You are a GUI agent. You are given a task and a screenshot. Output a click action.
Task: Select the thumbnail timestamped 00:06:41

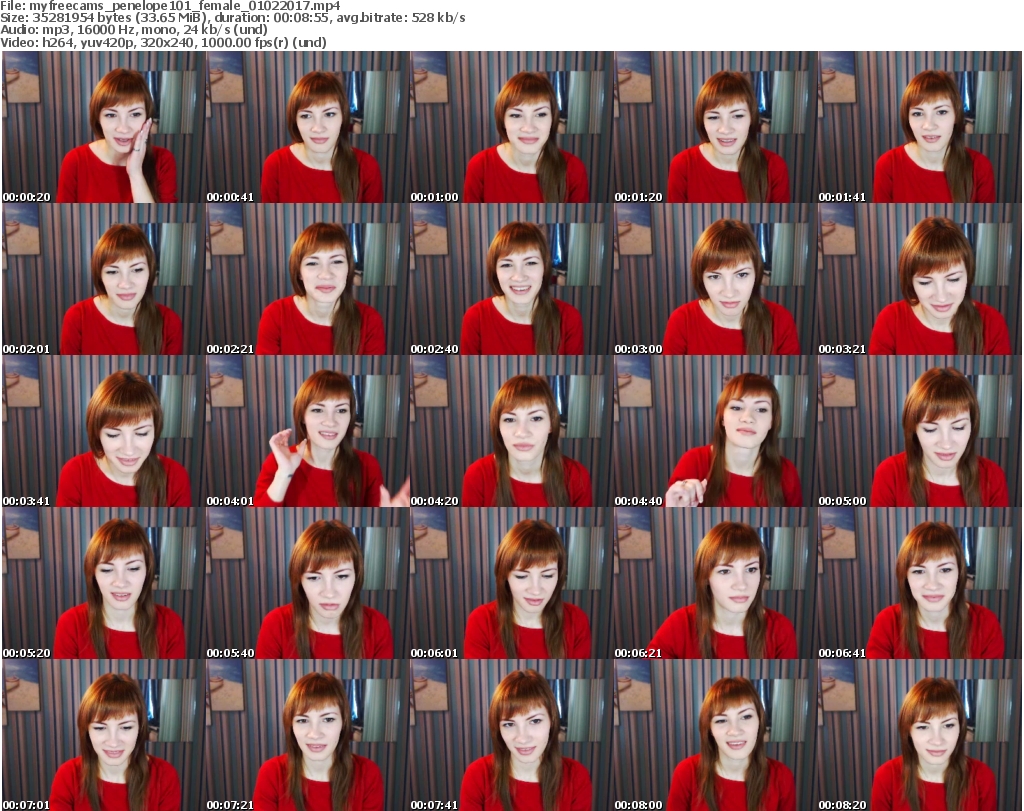[x=920, y=584]
